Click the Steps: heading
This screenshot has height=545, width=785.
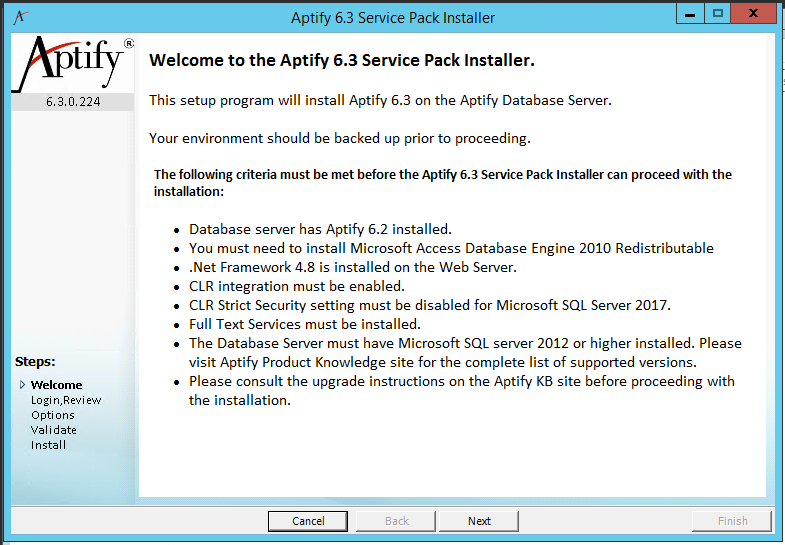[x=35, y=361]
